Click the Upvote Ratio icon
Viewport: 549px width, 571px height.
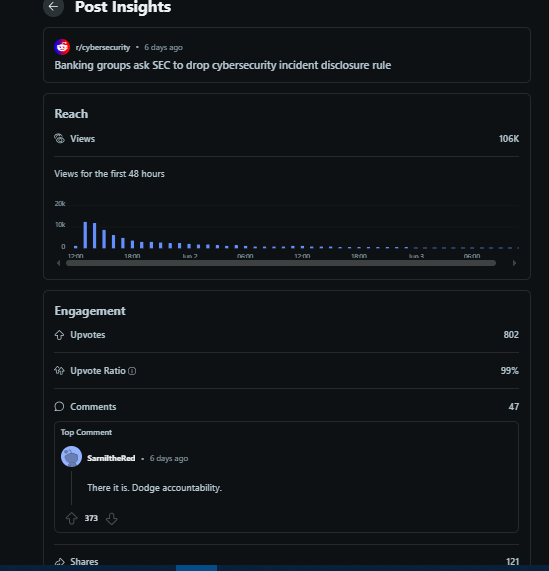pos(59,371)
